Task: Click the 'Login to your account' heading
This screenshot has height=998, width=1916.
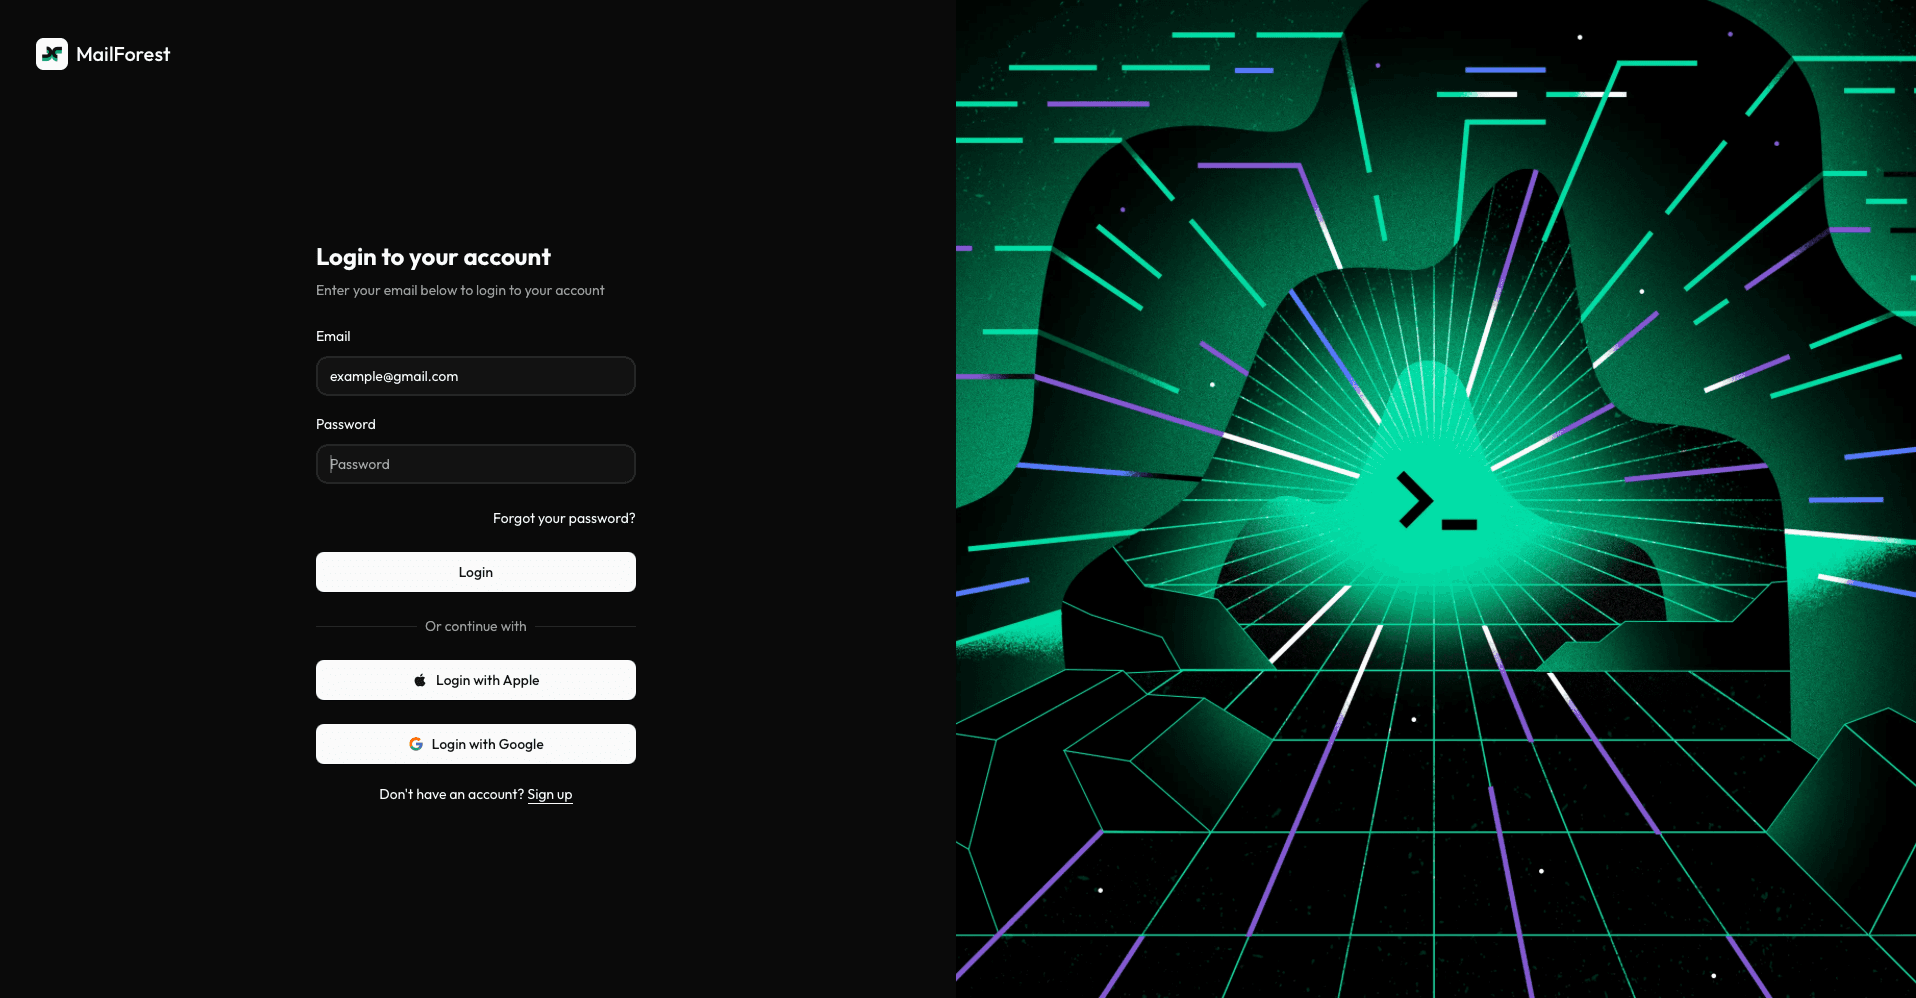Action: point(433,257)
